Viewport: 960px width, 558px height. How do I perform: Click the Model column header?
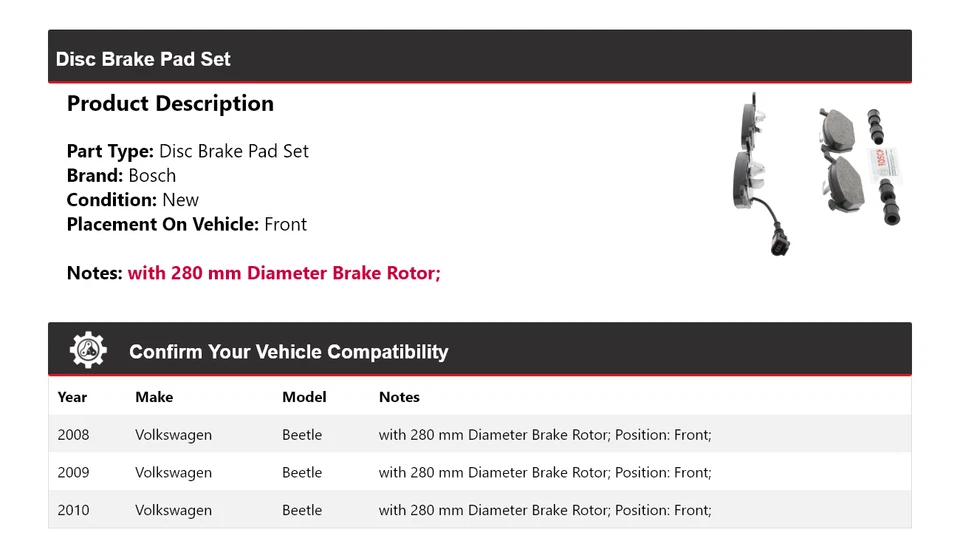[304, 397]
